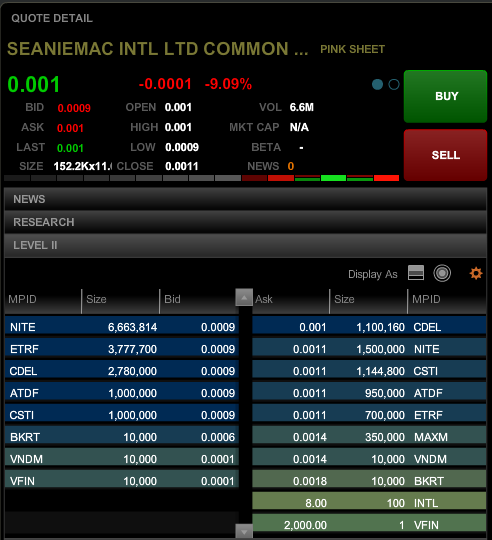Screen dimensions: 492x540
Task: Click the red SELL button
Action: pos(445,155)
